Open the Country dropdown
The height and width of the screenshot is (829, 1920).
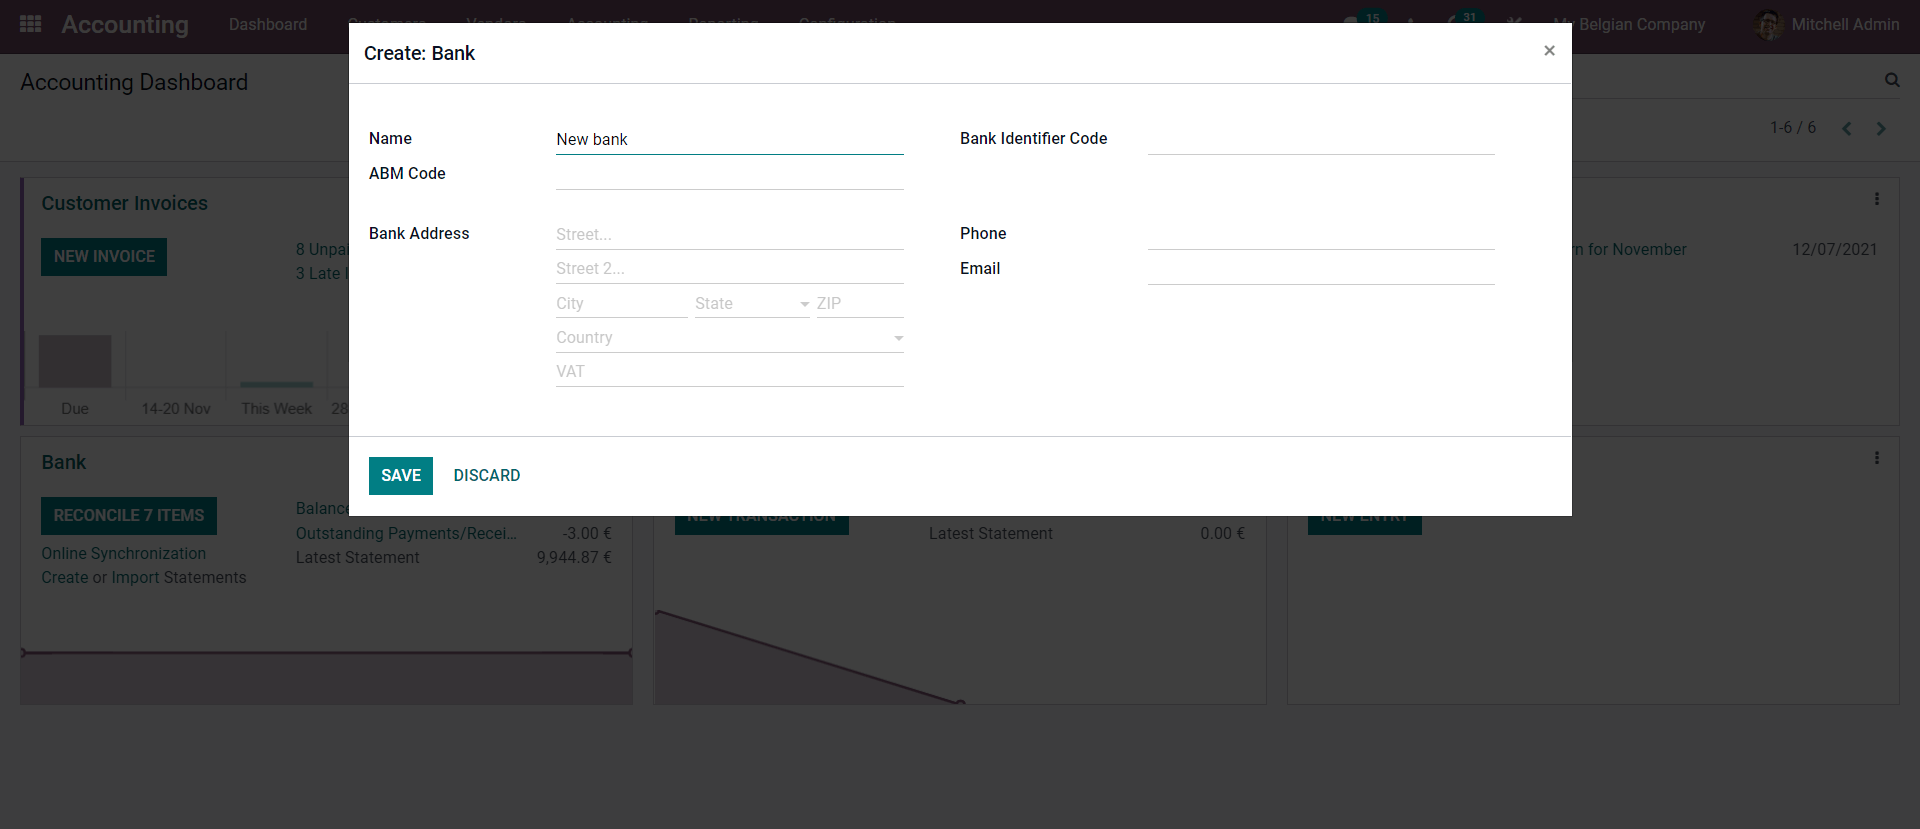point(729,338)
